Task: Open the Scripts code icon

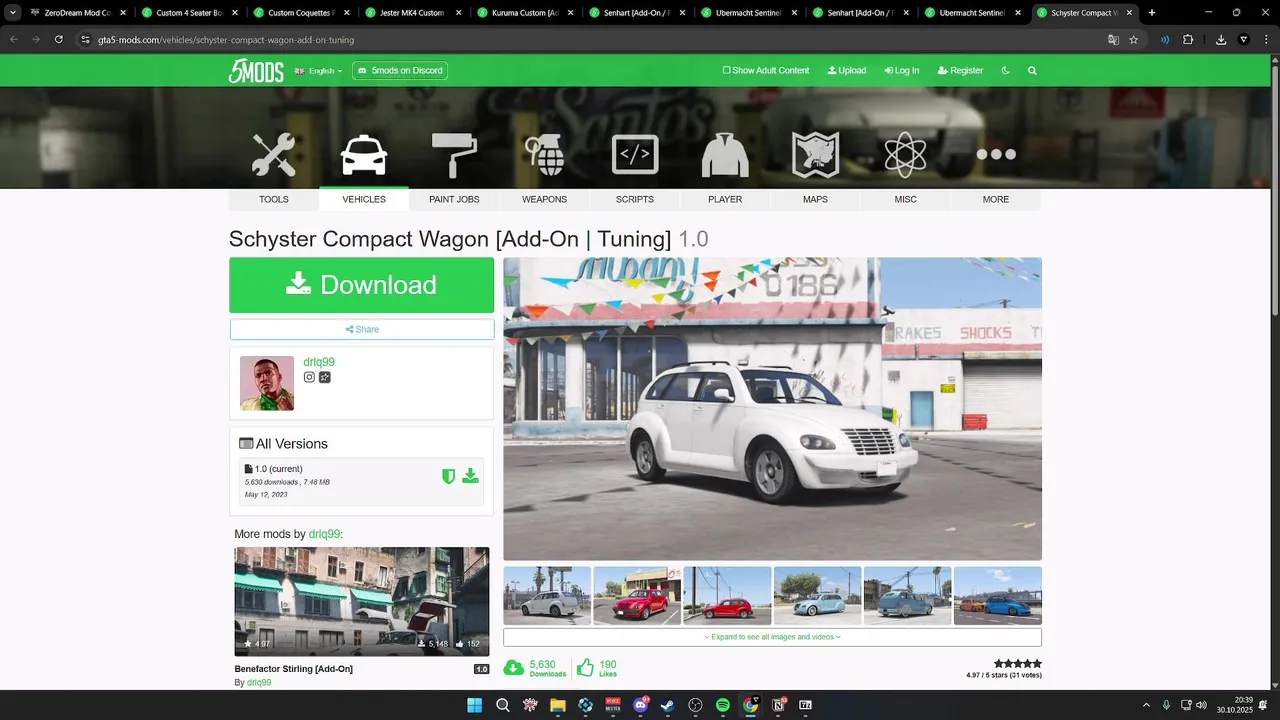Action: (x=635, y=154)
